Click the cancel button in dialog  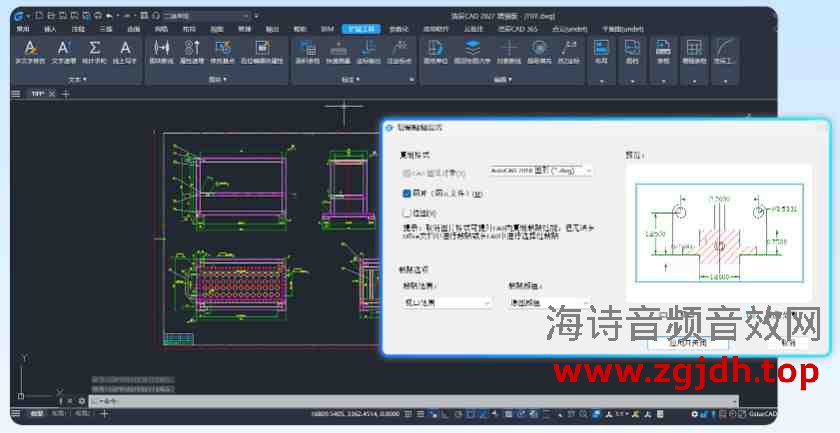tap(788, 342)
